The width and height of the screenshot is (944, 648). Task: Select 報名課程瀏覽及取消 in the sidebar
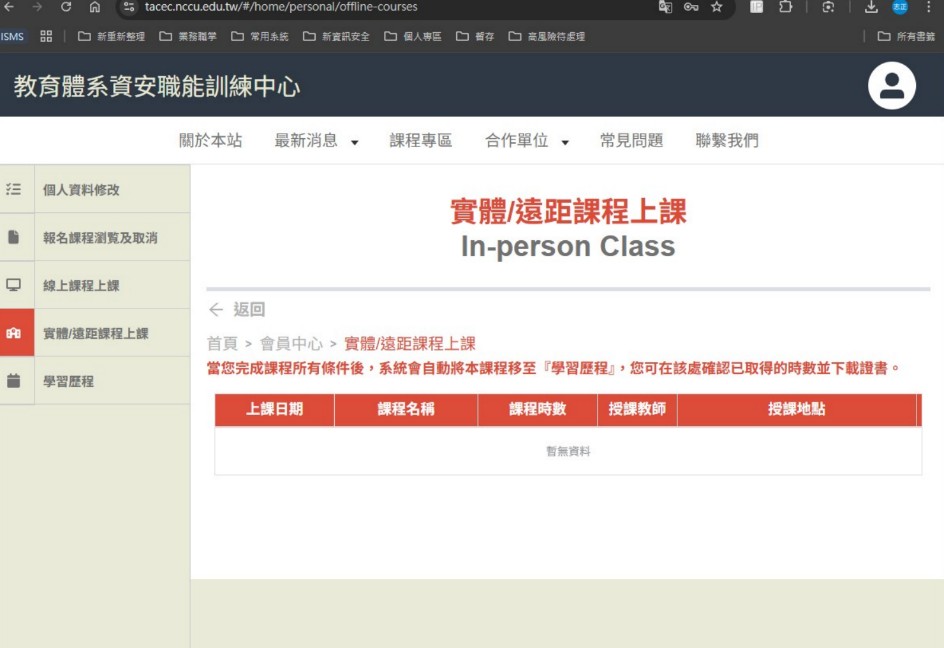click(x=100, y=238)
